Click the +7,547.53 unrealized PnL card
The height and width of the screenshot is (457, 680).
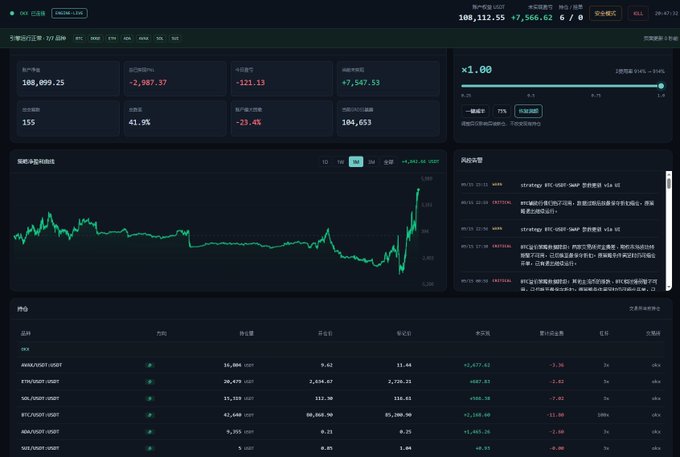(388, 78)
